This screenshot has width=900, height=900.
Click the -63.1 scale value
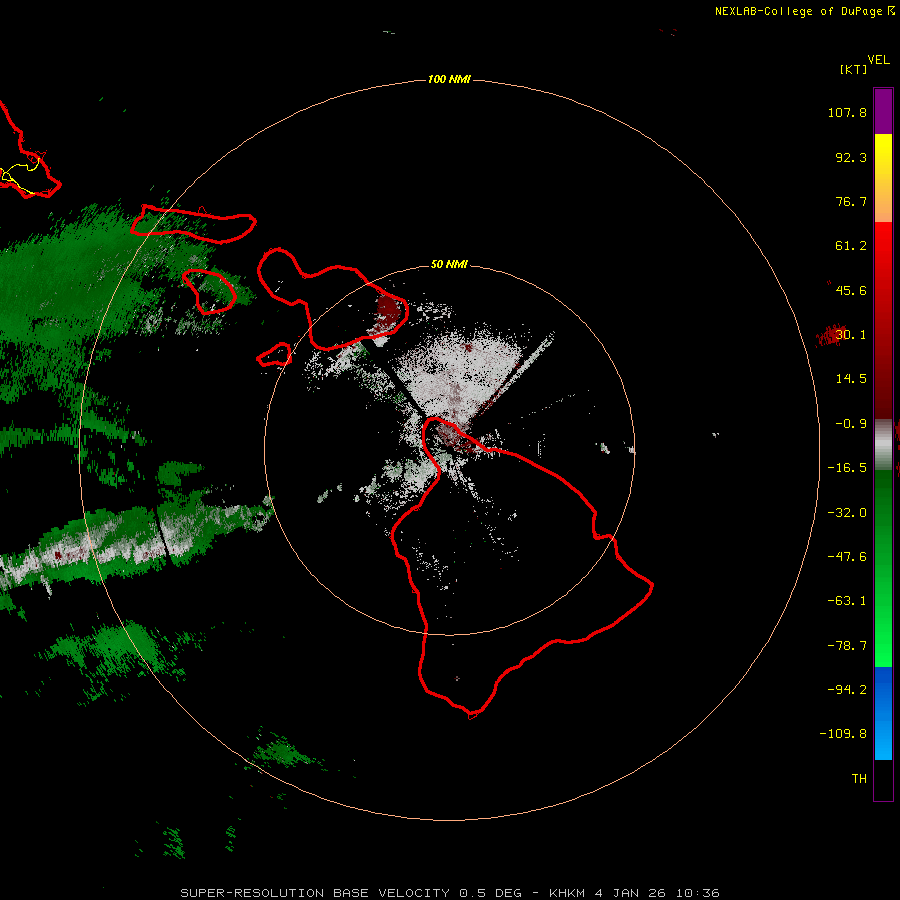tap(847, 601)
